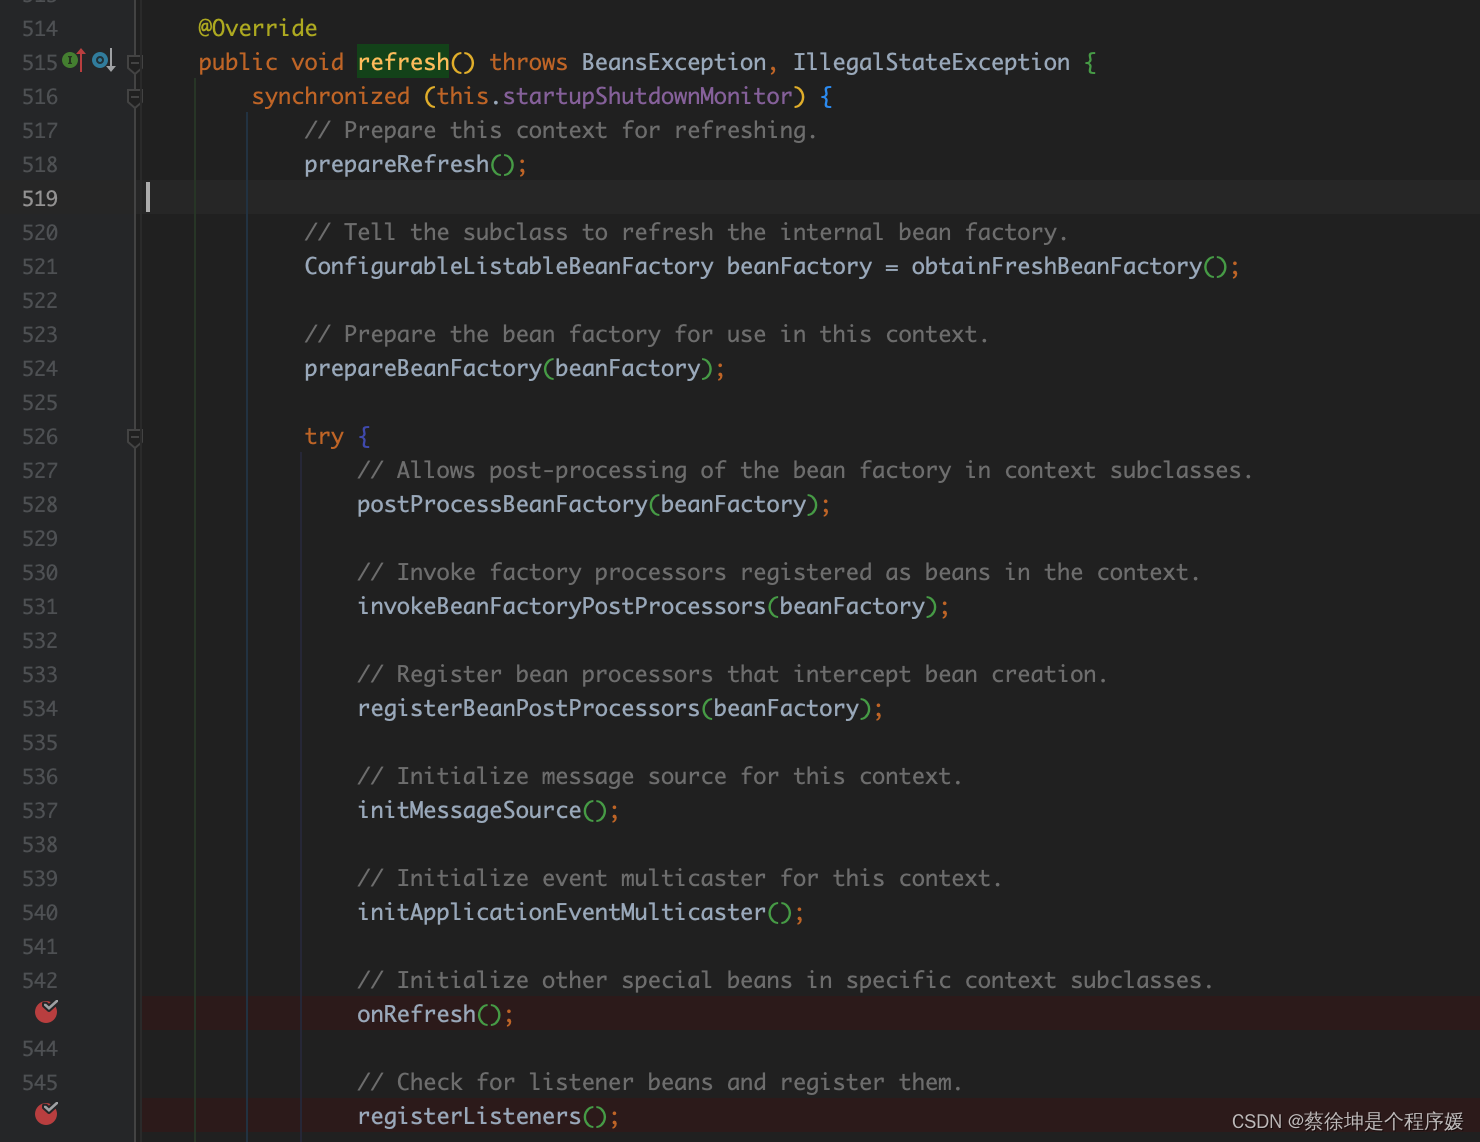Click the implements-method gutter icon on line 515

73,61
